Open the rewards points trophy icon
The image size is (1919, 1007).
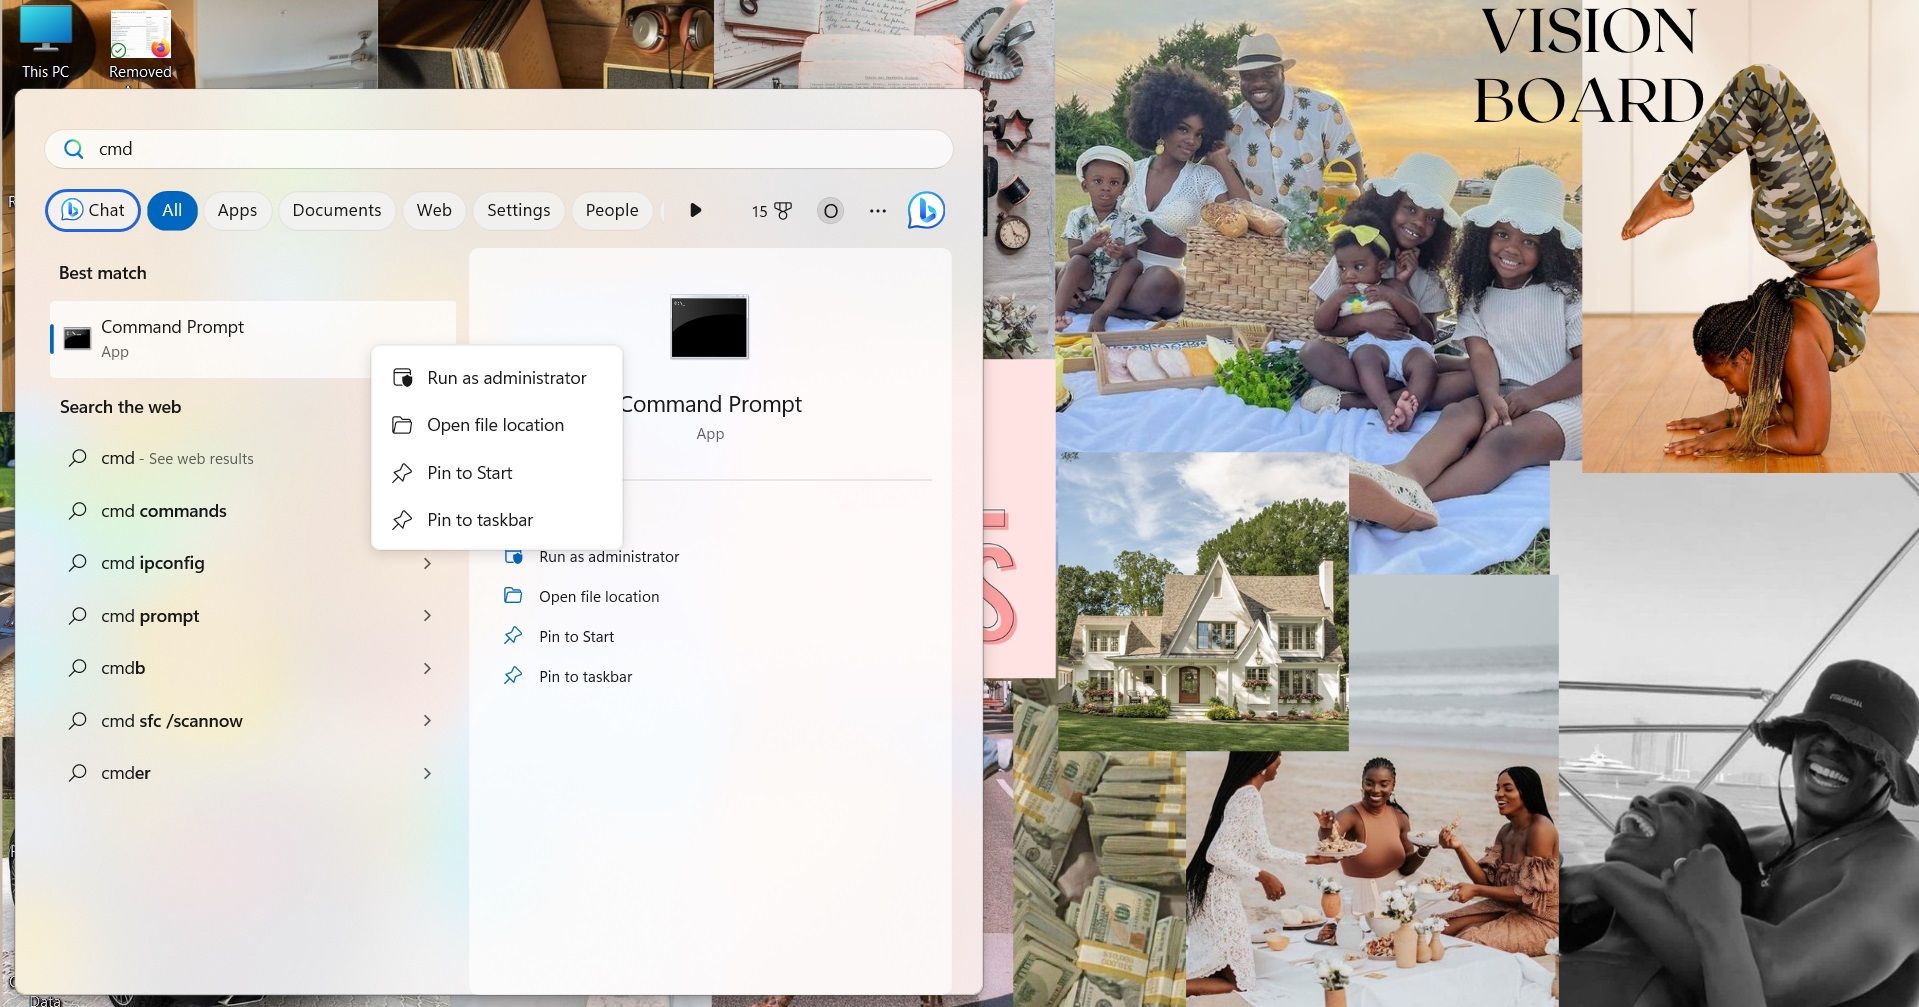[x=771, y=211]
